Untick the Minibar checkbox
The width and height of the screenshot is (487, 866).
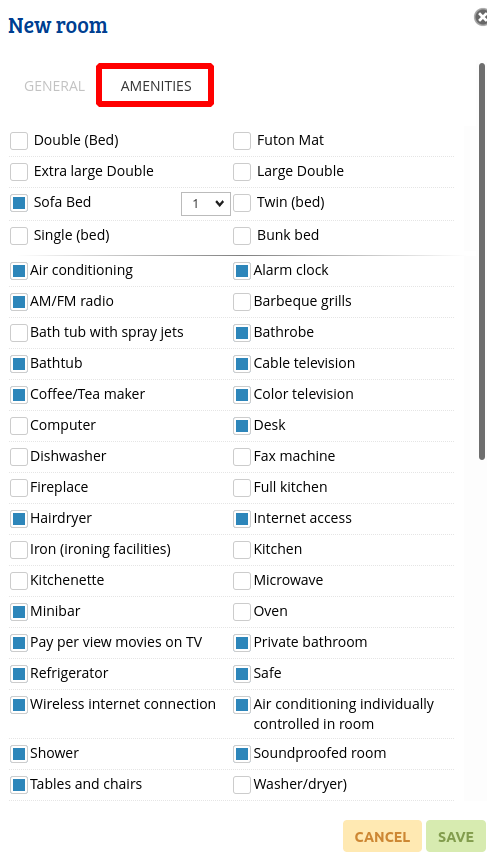[x=19, y=612]
